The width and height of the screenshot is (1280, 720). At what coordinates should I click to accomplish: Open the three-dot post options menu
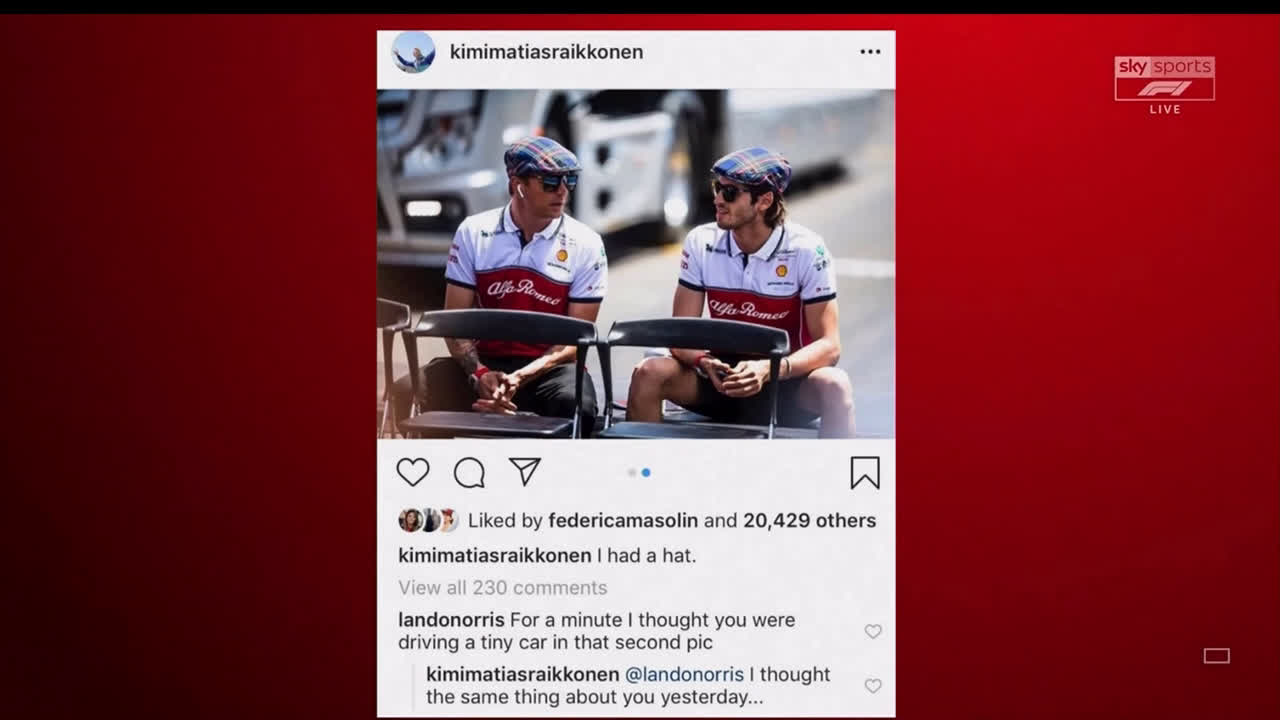tap(870, 52)
